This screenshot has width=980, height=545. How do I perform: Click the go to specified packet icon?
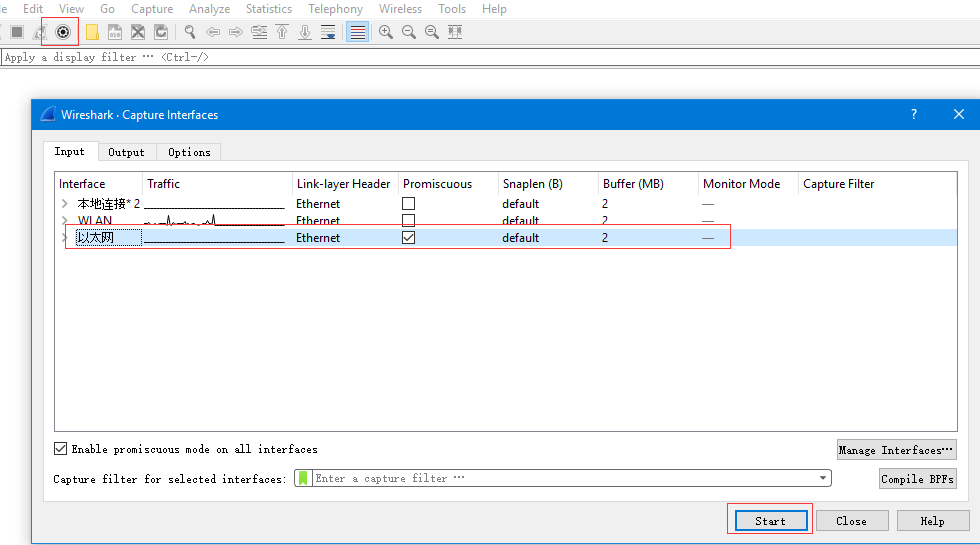coord(259,32)
